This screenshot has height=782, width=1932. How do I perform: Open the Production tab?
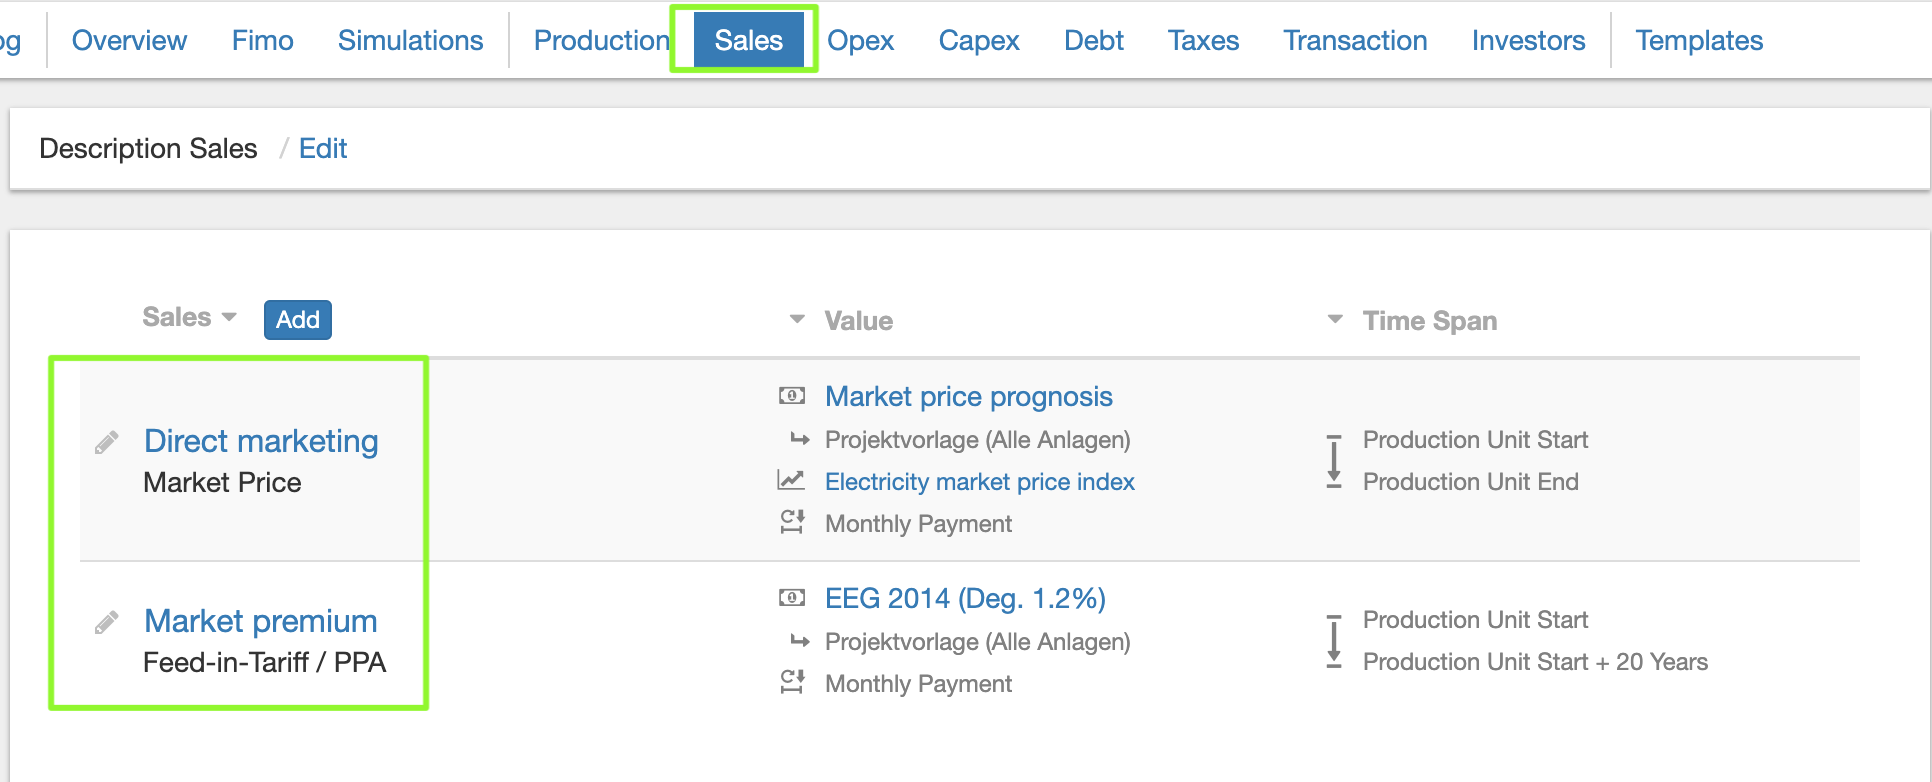tap(601, 40)
